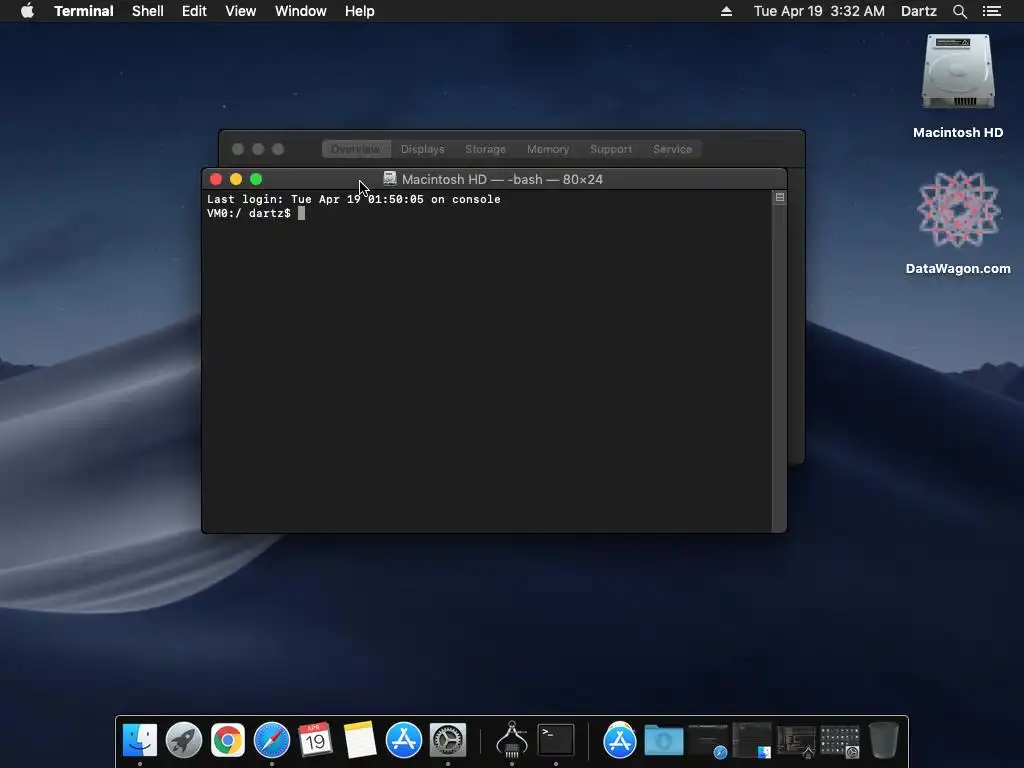Open the Terminal application menu

84,11
